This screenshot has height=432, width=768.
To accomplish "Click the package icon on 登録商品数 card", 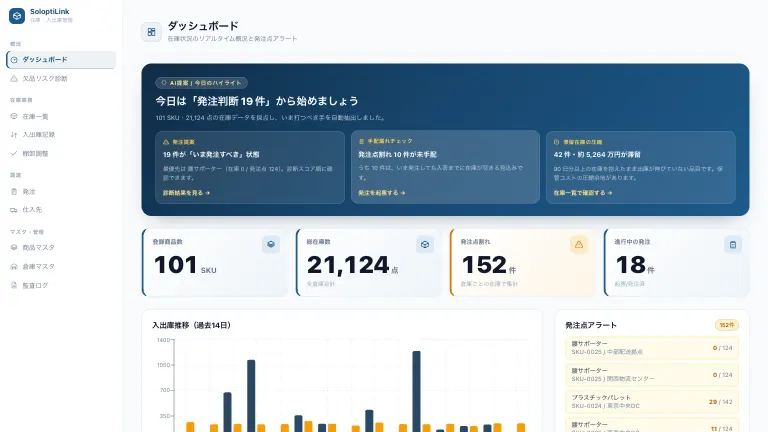I will 271,244.
